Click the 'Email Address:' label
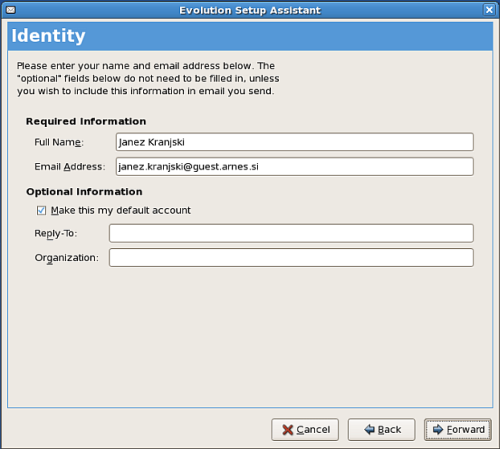The height and width of the screenshot is (449, 500). coord(70,167)
